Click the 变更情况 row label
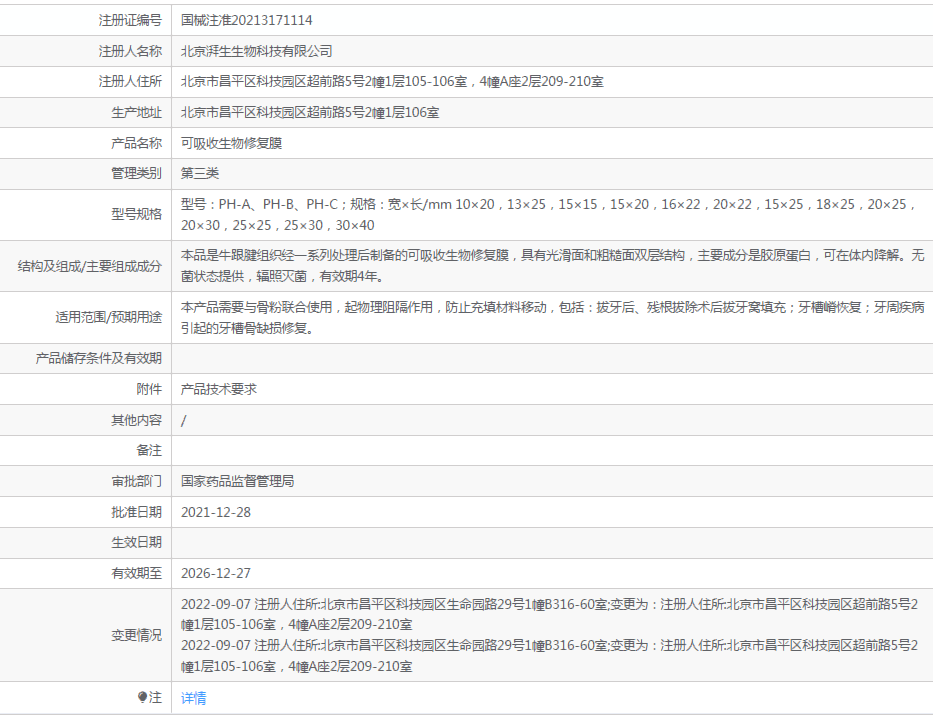This screenshot has width=933, height=715. (137, 635)
